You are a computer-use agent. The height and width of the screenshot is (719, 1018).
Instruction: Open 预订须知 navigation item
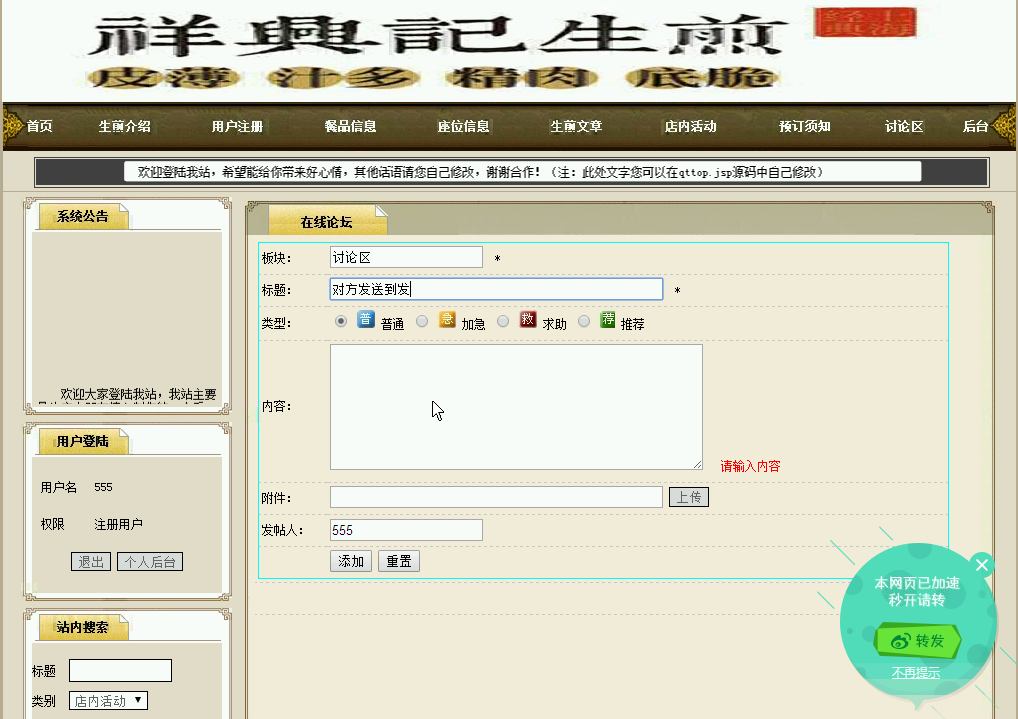pyautogui.click(x=805, y=126)
